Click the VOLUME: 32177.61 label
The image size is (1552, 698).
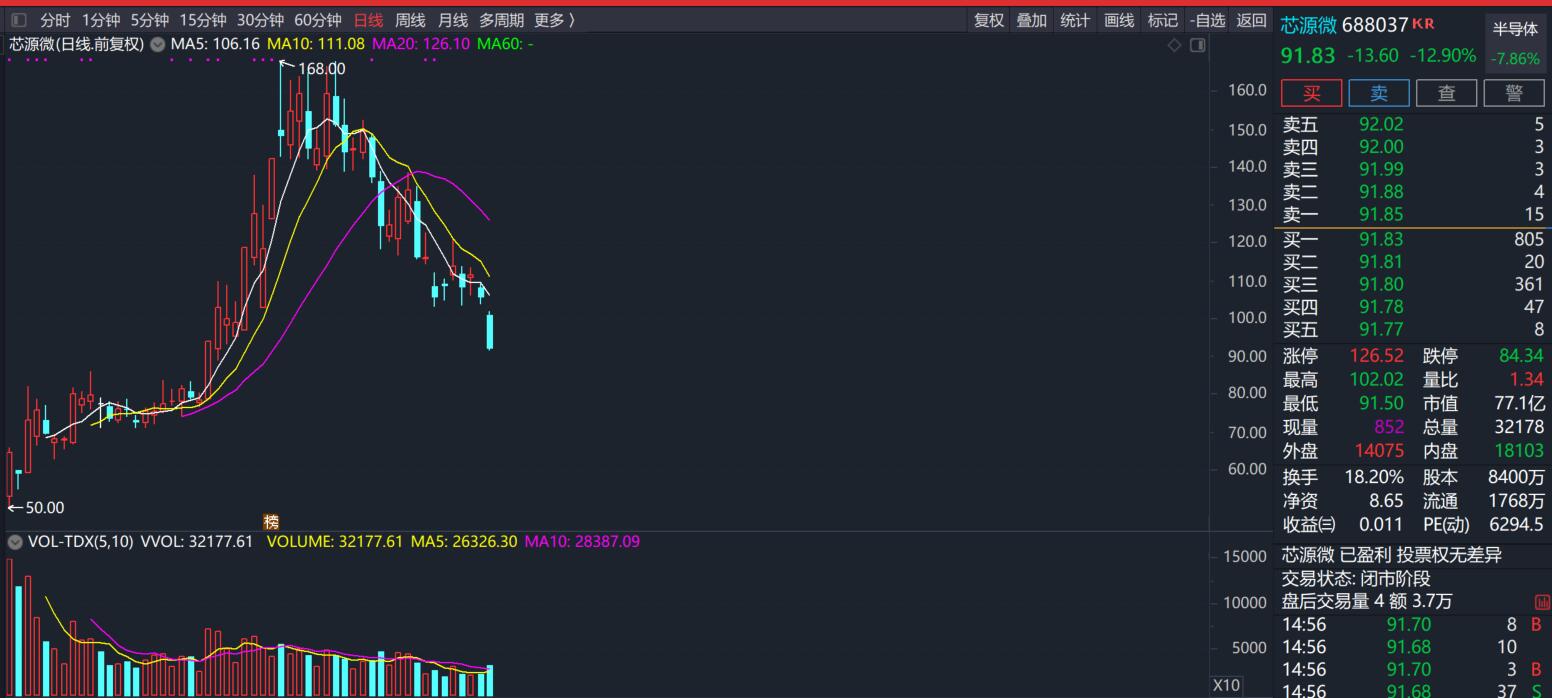coord(334,542)
